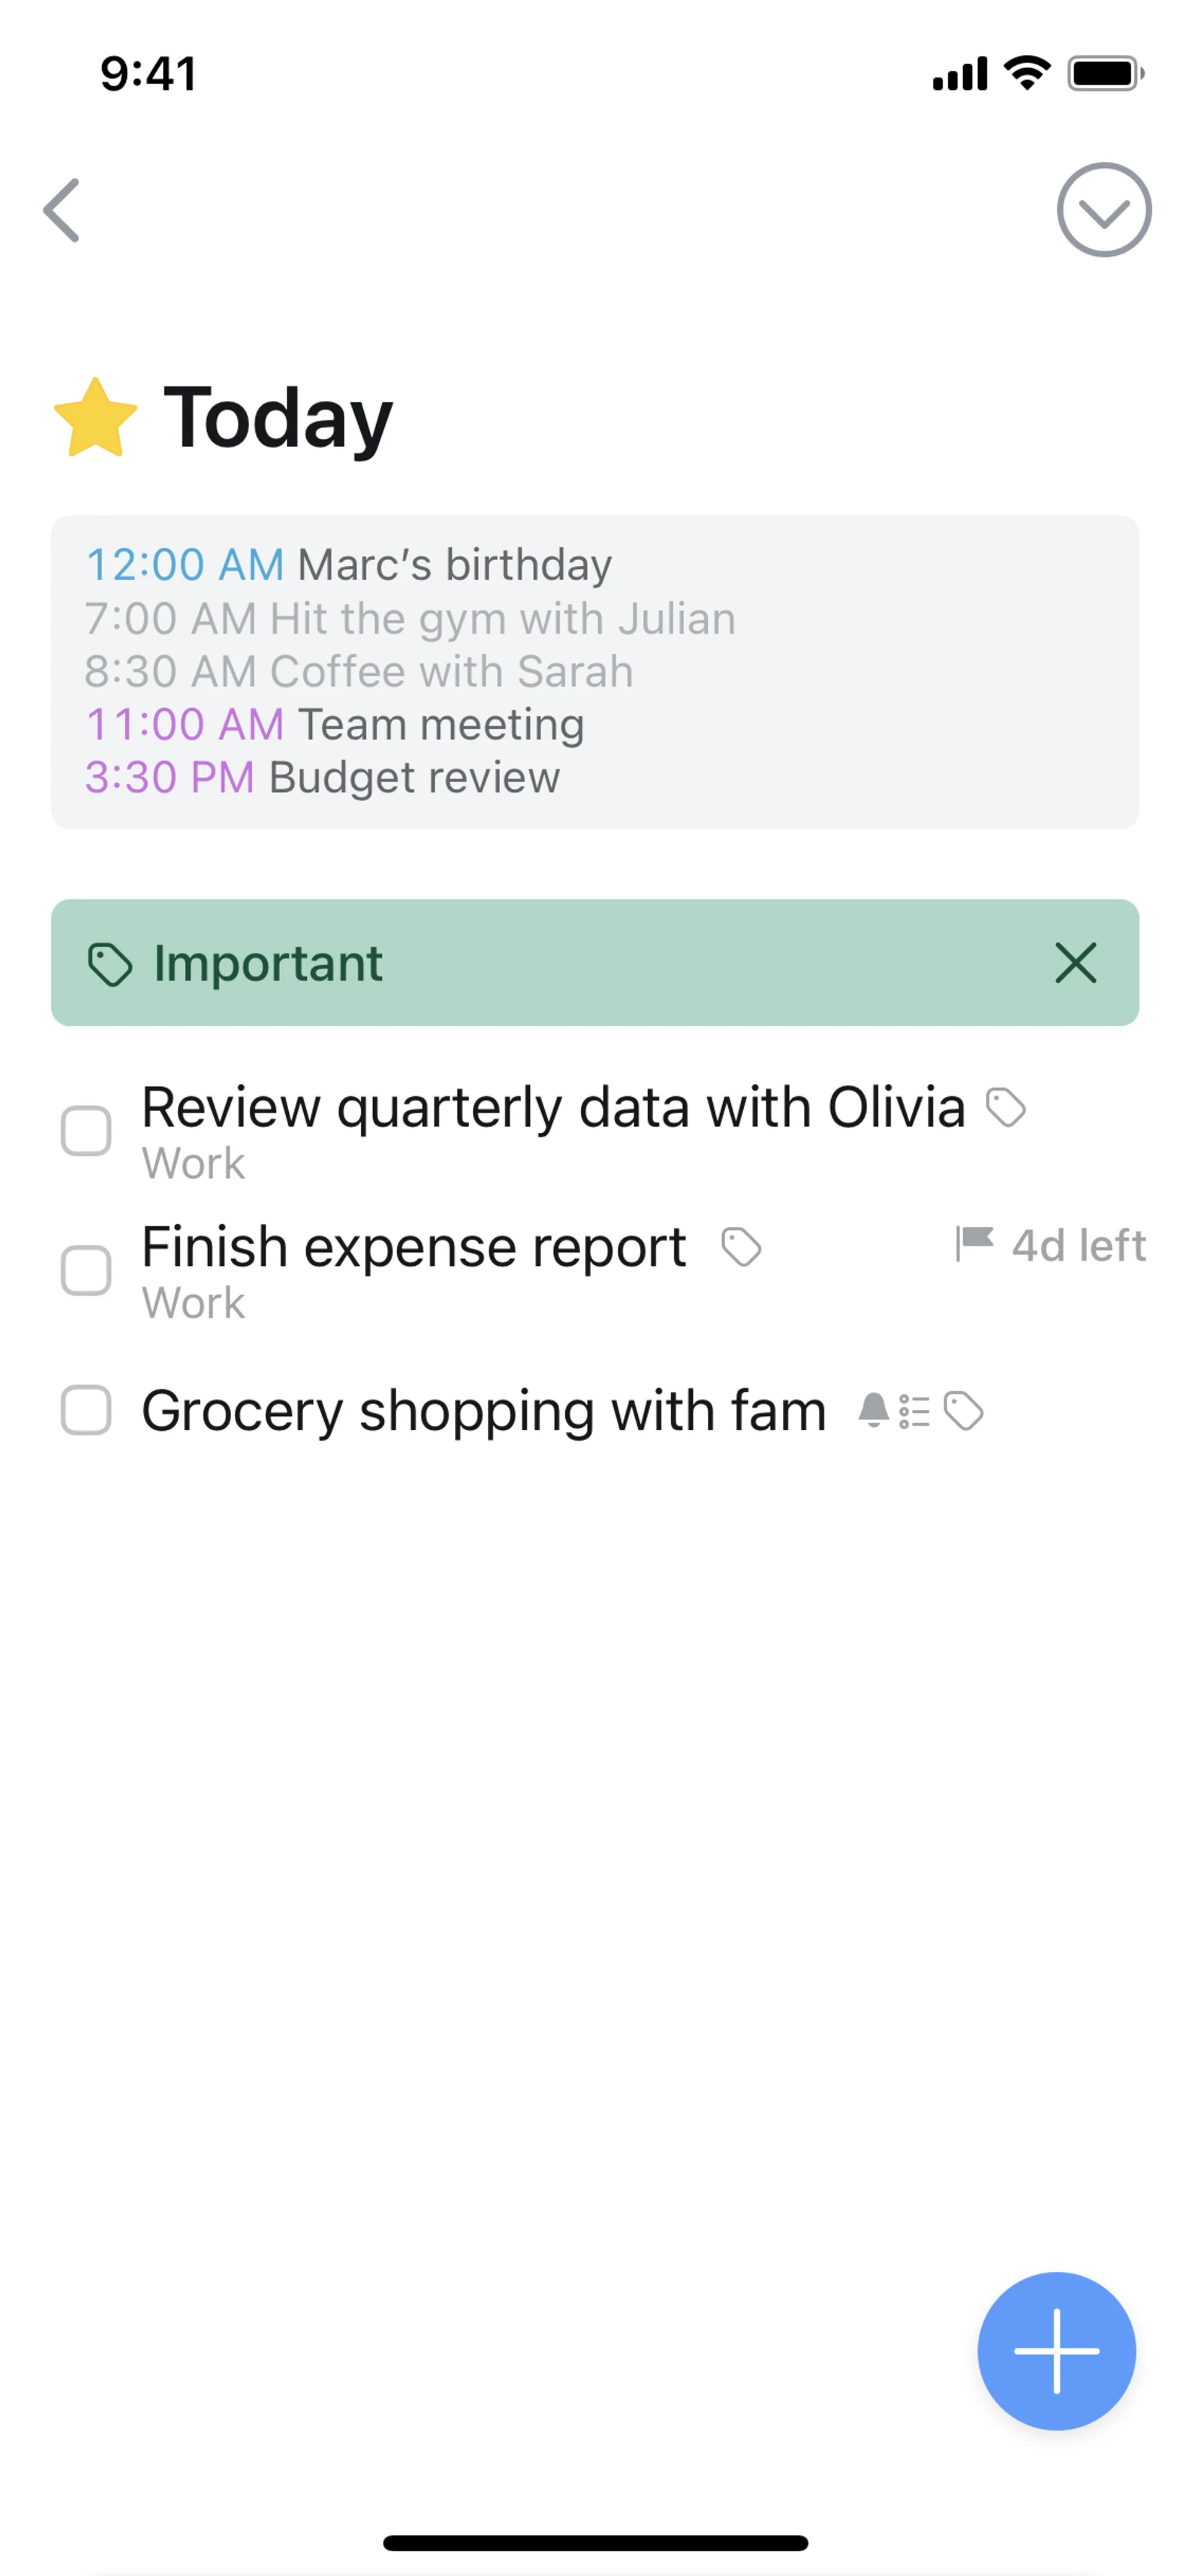The width and height of the screenshot is (1190, 2576).
Task: Tap the tag icon in Important banner
Action: coord(109,964)
